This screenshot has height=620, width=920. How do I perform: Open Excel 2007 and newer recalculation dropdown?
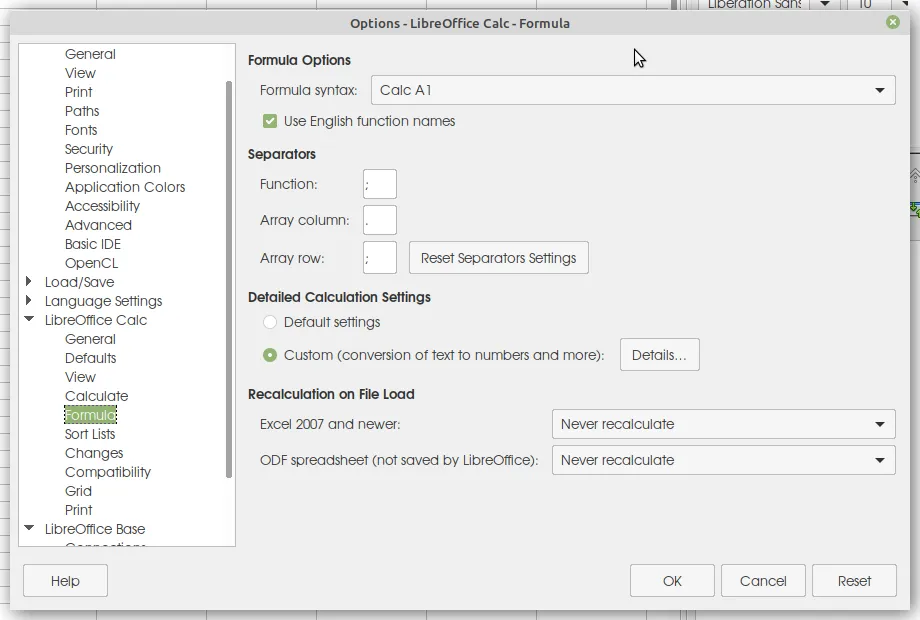tap(723, 424)
